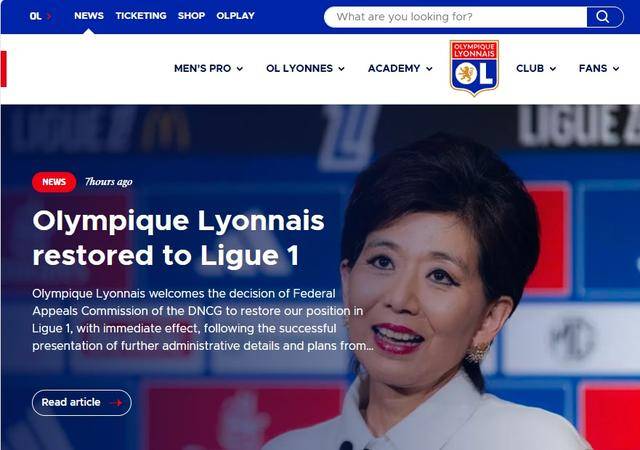Select the SHOP menu item
The width and height of the screenshot is (640, 450).
pyautogui.click(x=191, y=16)
